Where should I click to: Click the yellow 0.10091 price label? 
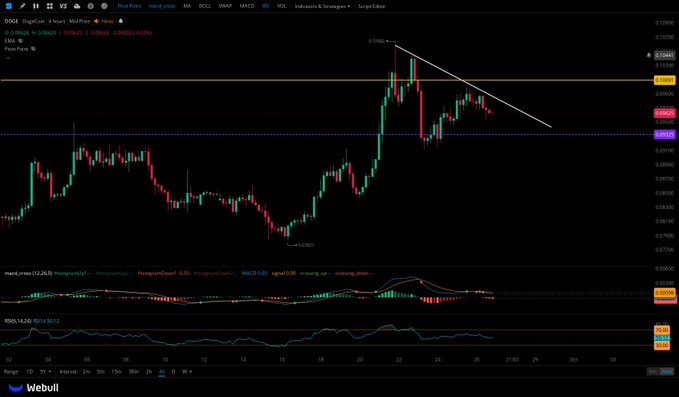pyautogui.click(x=664, y=80)
